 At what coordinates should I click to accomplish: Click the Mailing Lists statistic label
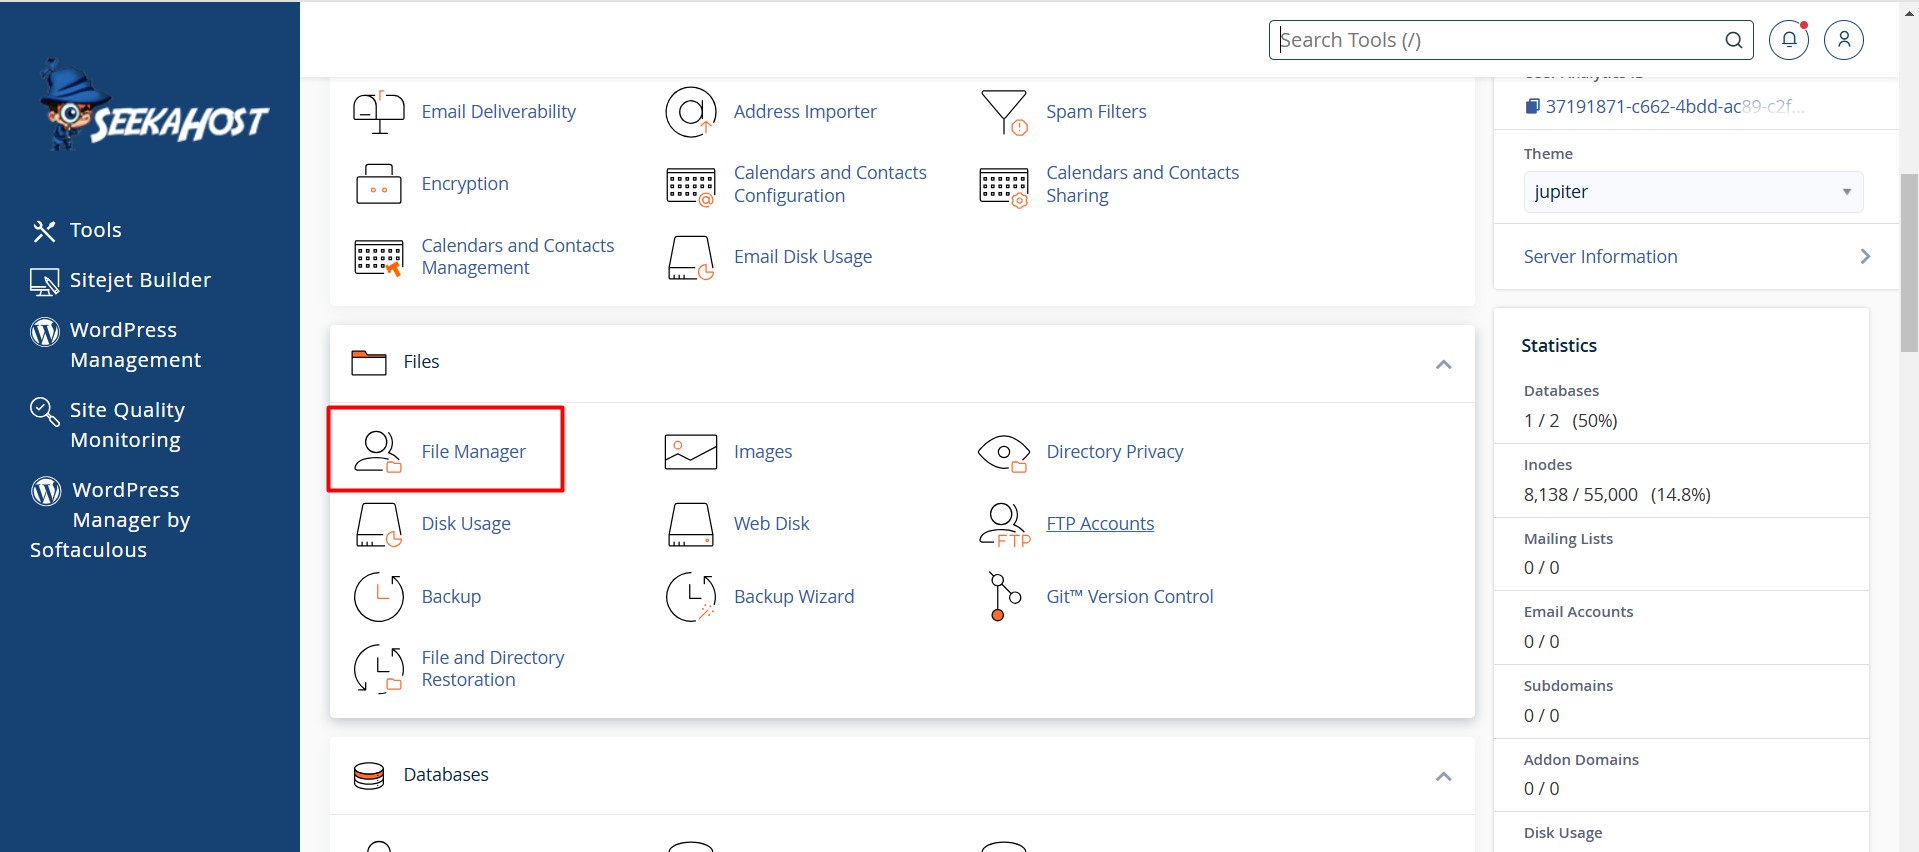1568,539
